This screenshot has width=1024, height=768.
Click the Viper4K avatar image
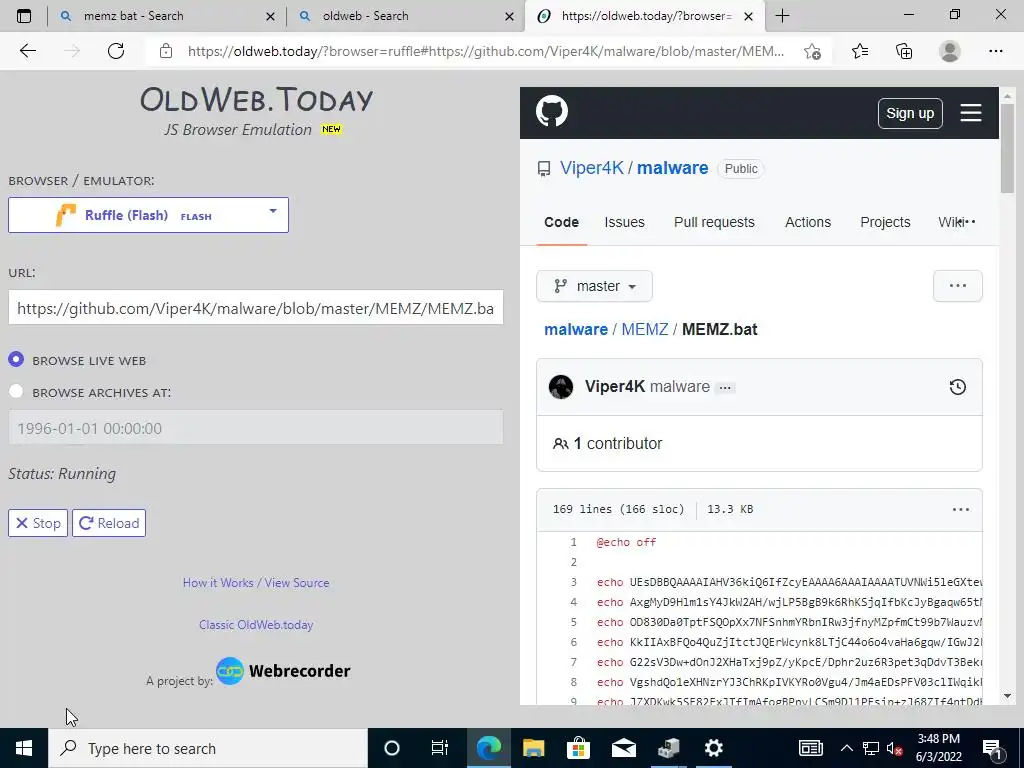click(561, 387)
